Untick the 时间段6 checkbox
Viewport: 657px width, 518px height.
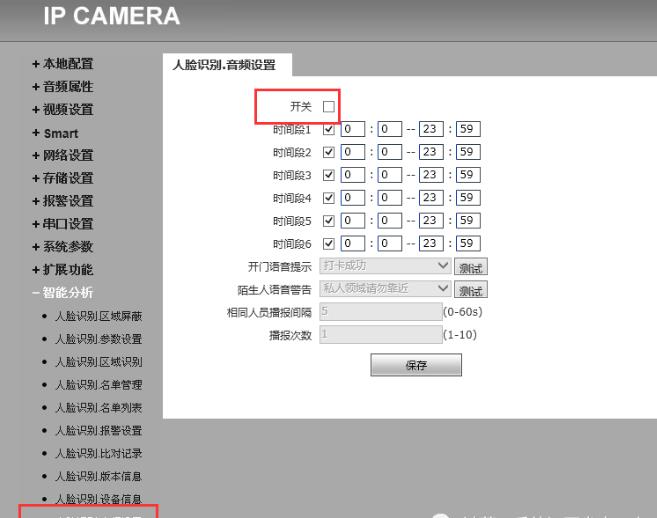(x=328, y=243)
